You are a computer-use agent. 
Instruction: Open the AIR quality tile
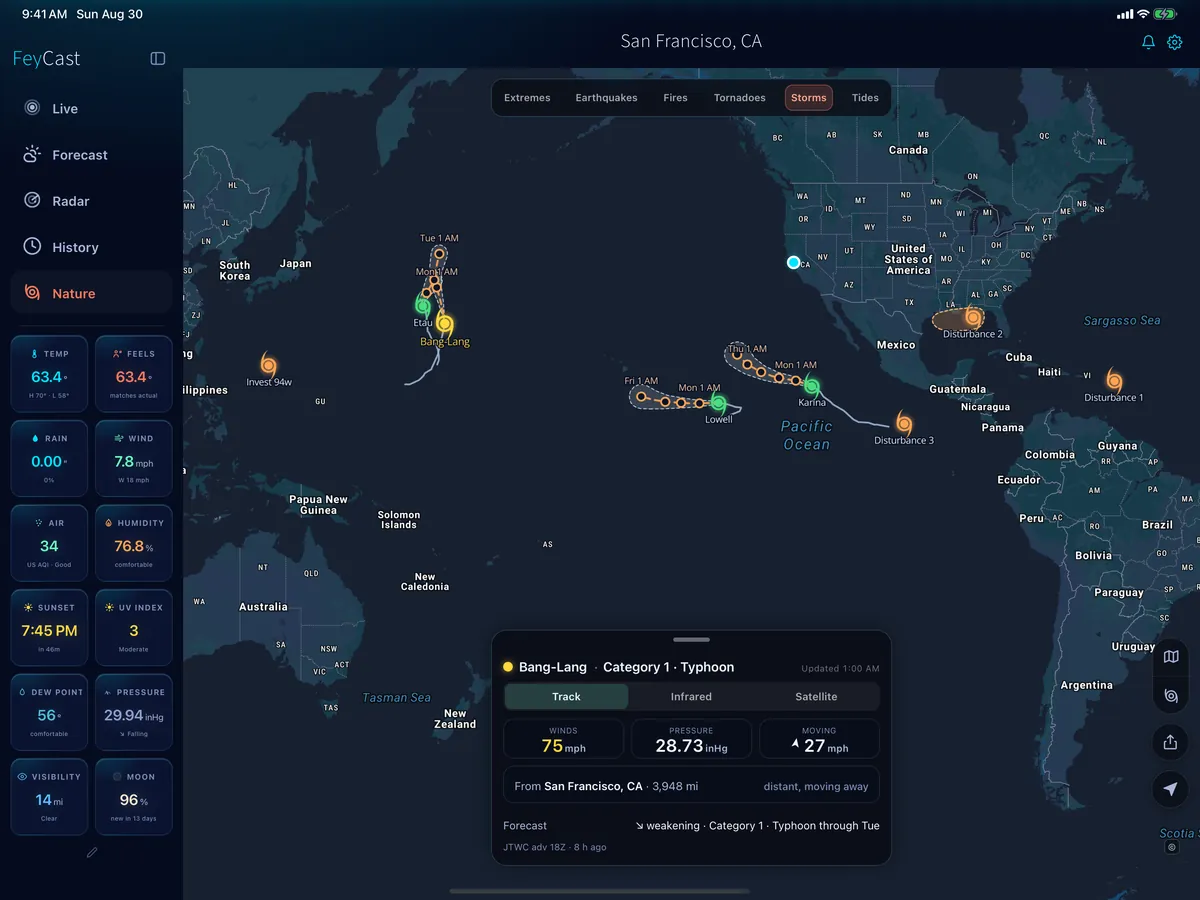49,543
